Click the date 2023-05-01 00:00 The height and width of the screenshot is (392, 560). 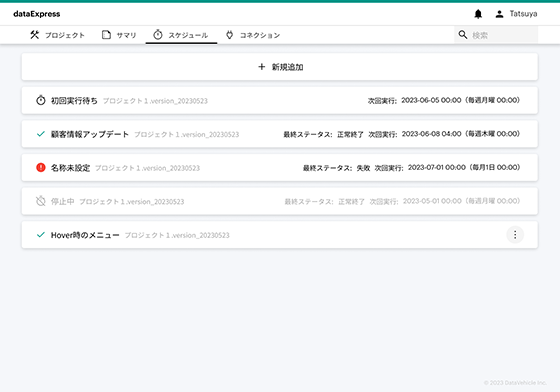click(x=432, y=201)
